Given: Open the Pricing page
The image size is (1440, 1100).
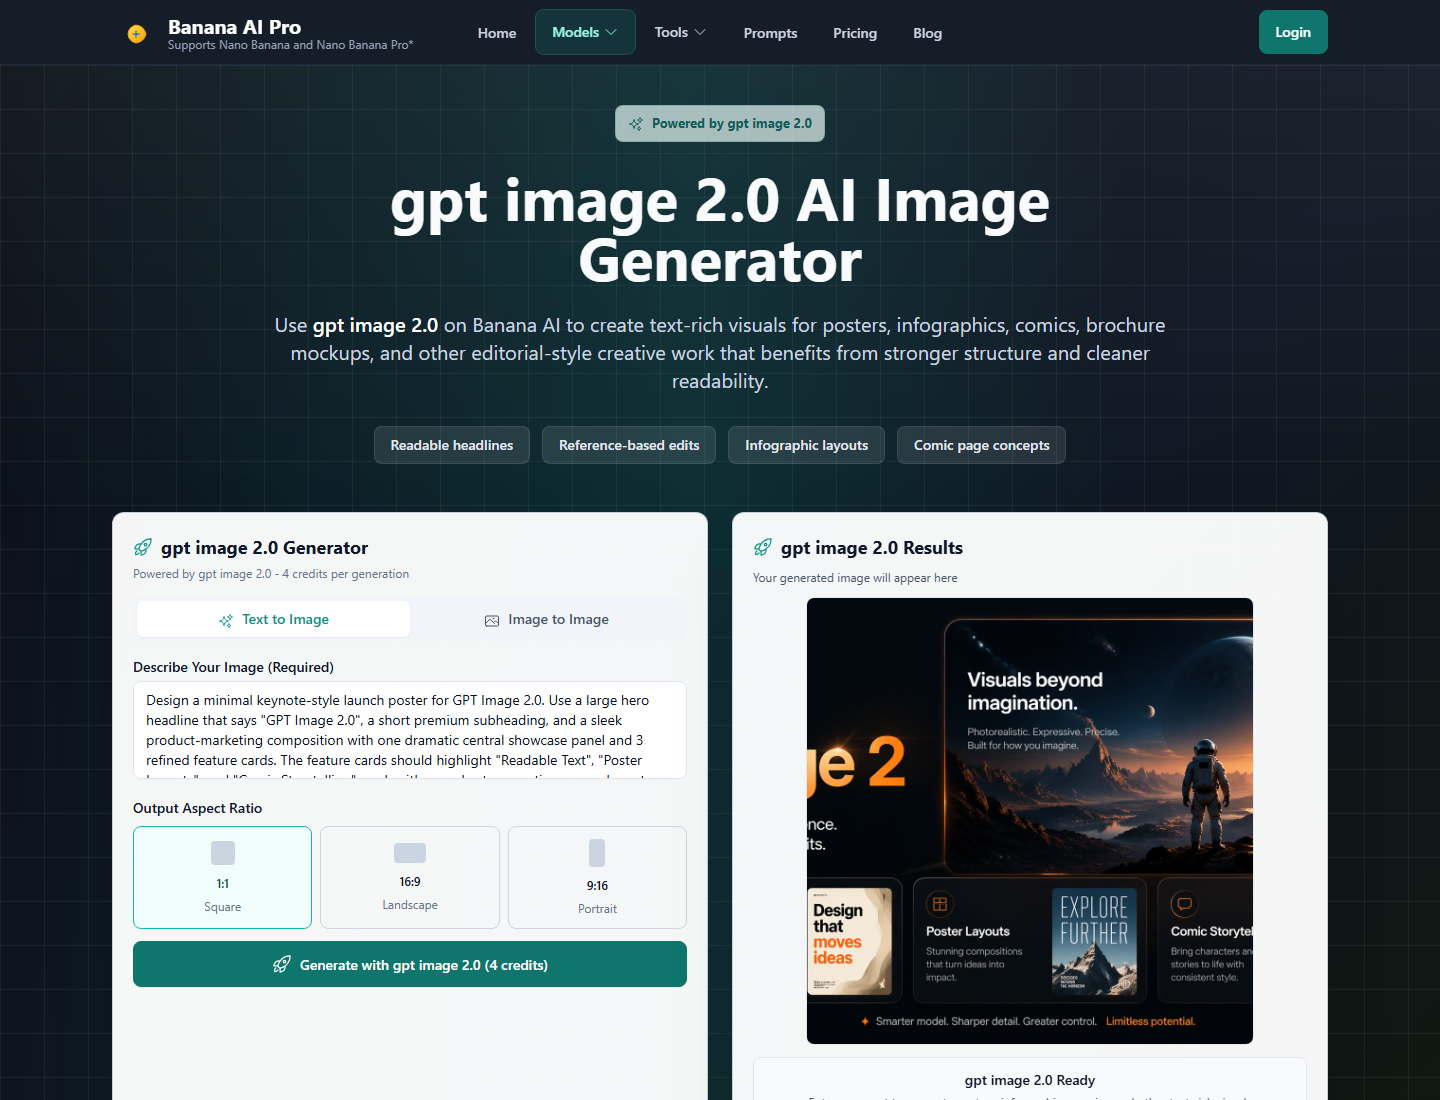Looking at the screenshot, I should [x=855, y=33].
